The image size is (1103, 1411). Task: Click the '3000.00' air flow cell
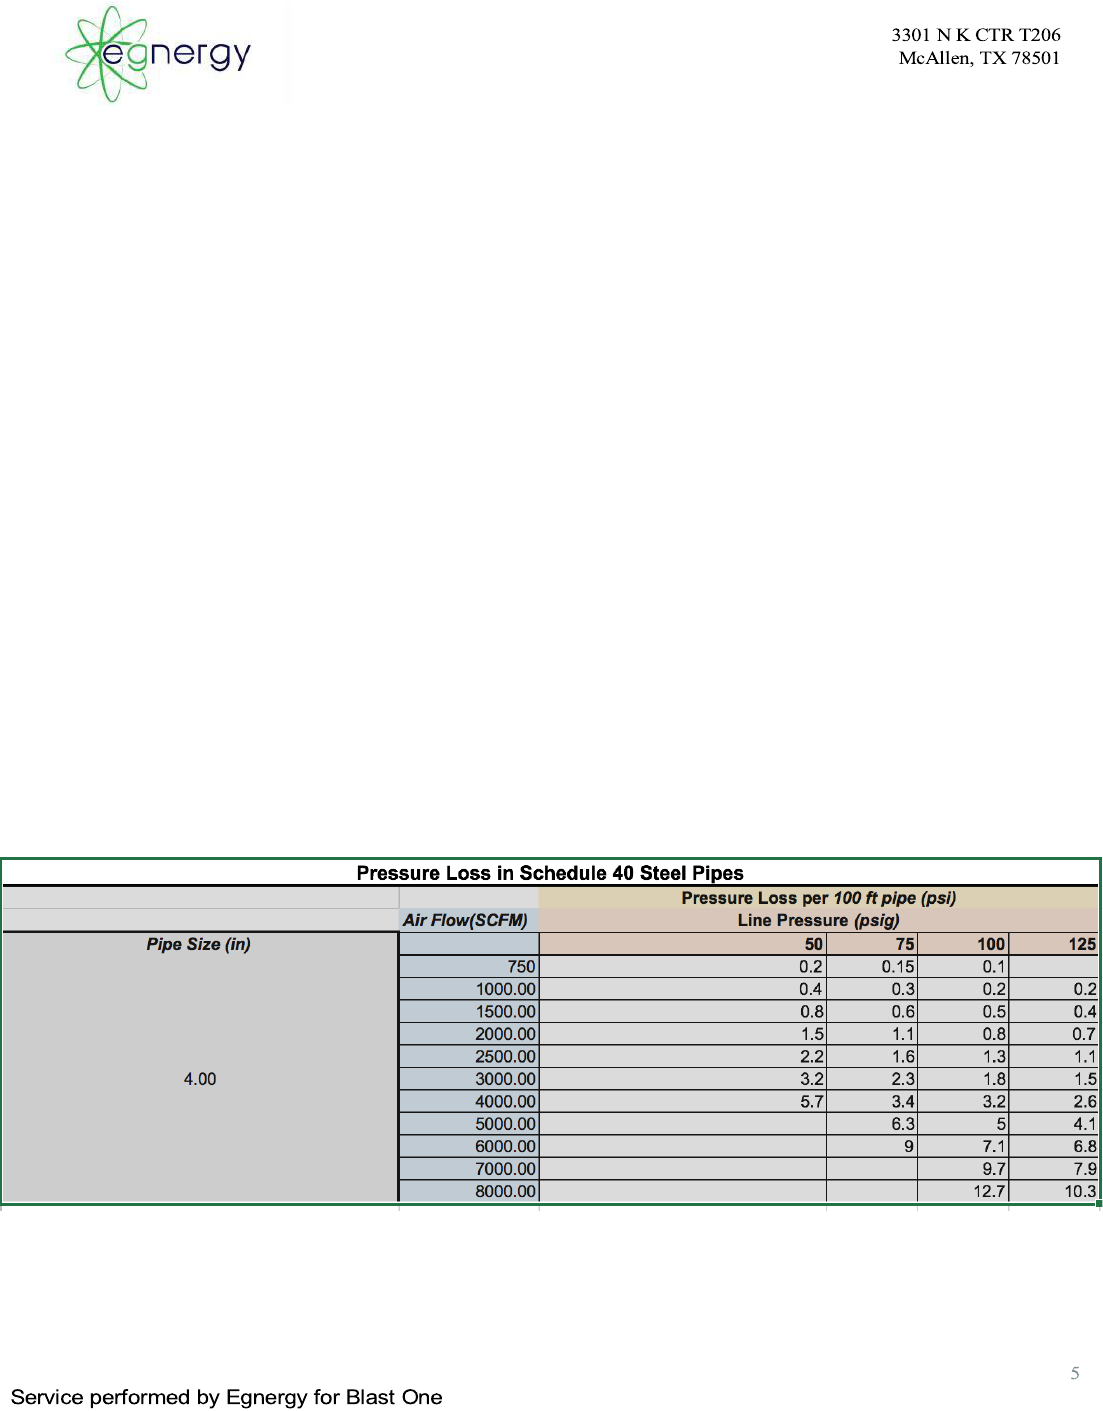[469, 1079]
